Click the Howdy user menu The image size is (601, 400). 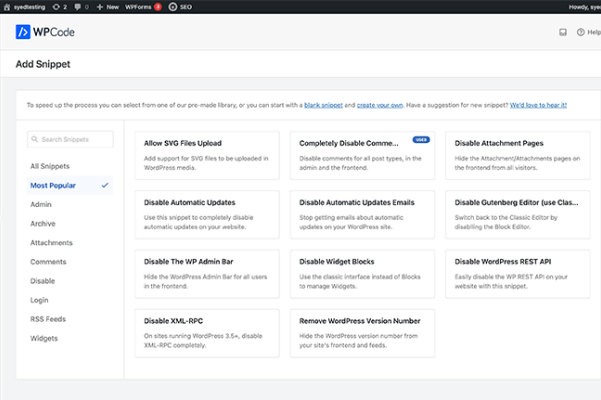point(585,7)
